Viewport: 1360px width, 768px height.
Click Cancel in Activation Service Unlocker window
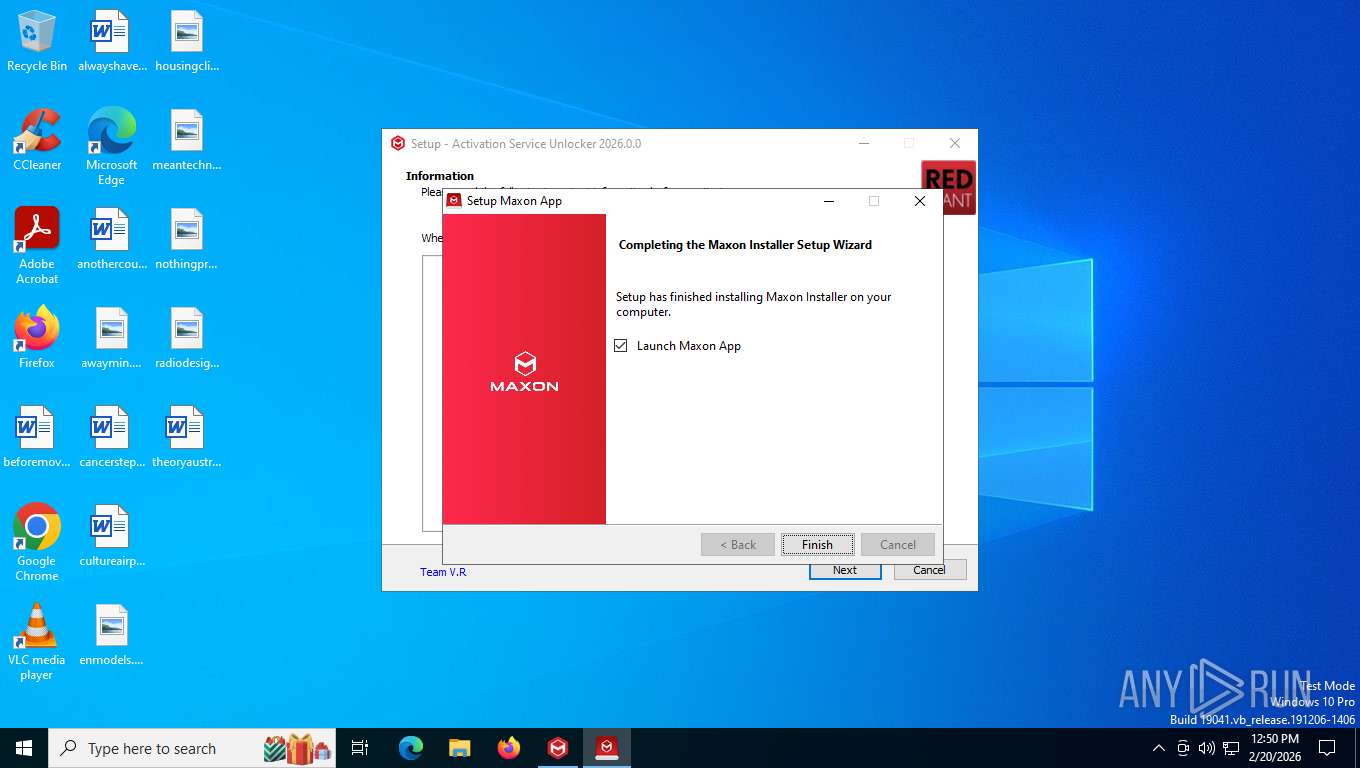[x=929, y=570]
